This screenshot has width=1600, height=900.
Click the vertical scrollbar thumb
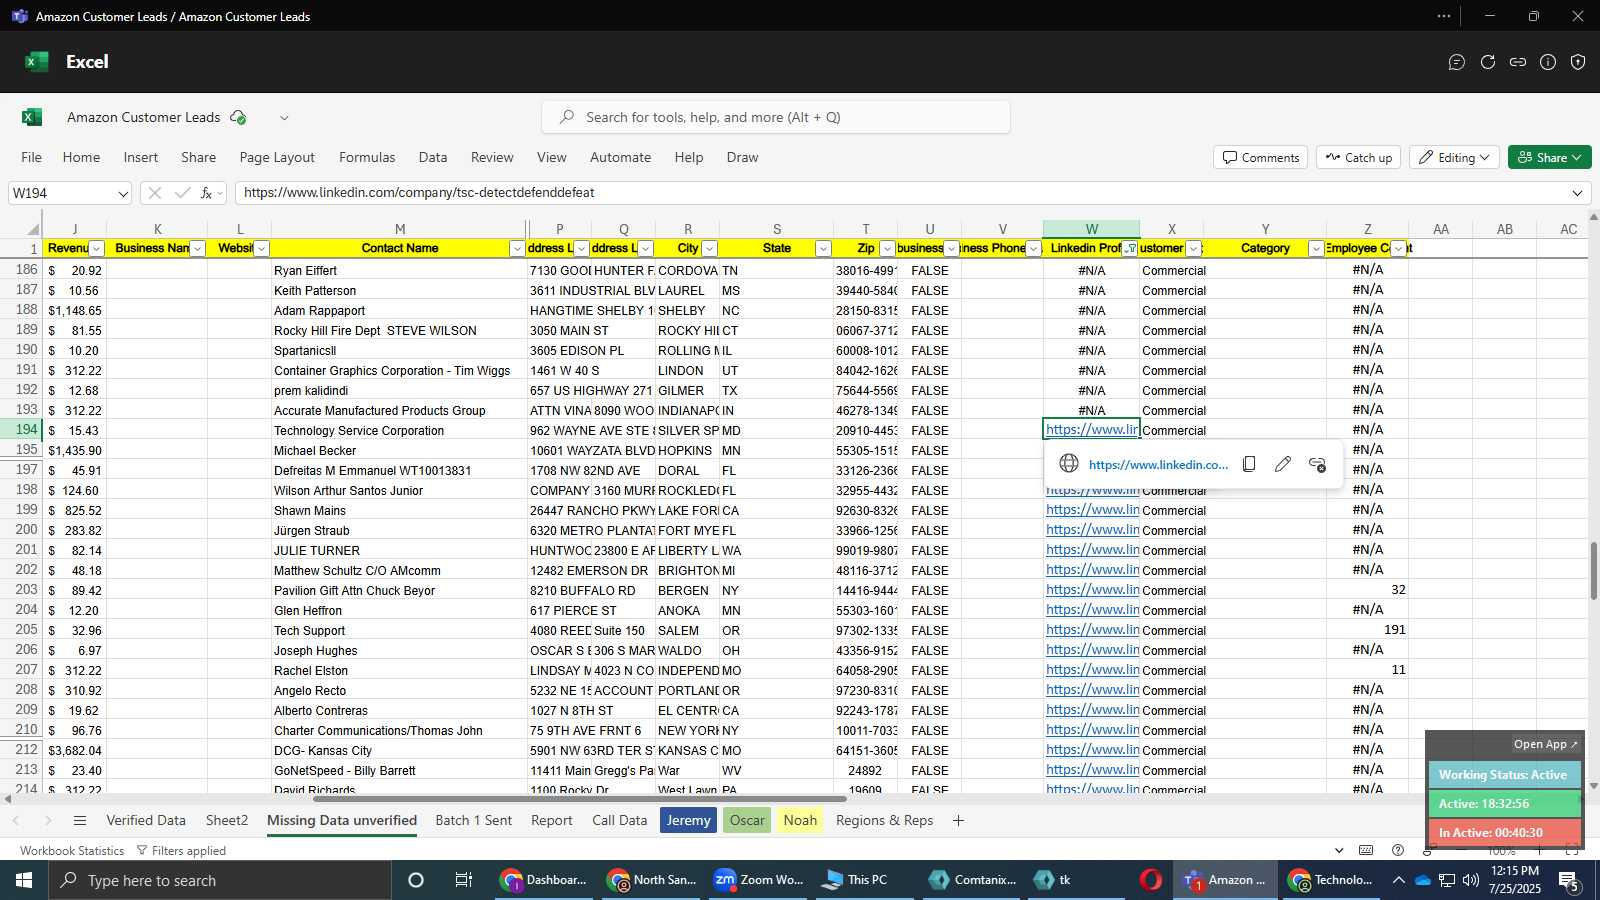click(1594, 570)
